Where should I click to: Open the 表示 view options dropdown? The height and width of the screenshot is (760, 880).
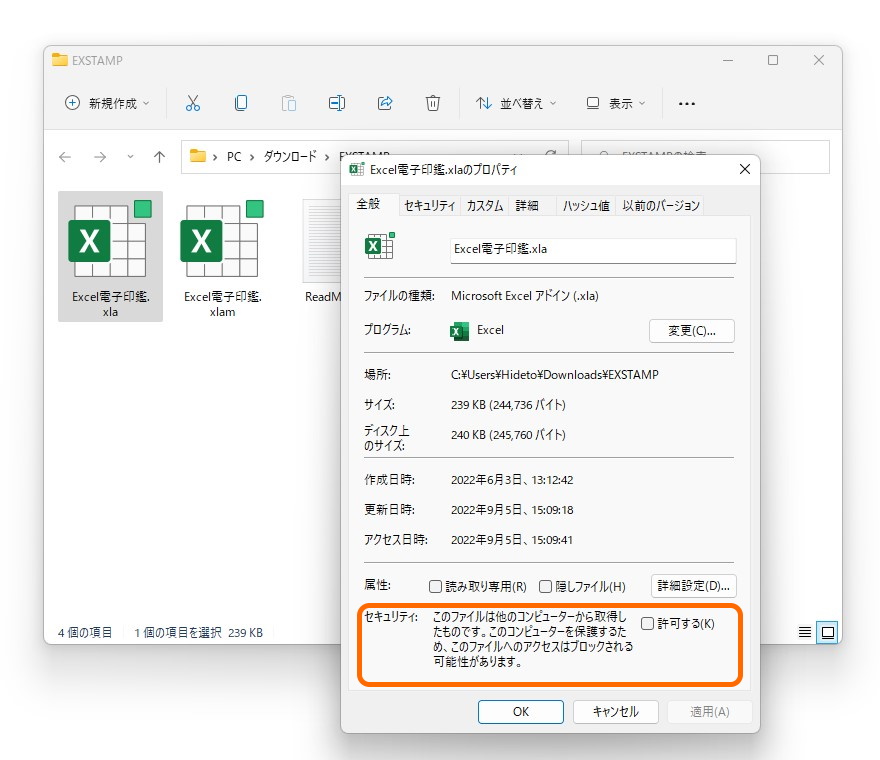tap(614, 103)
